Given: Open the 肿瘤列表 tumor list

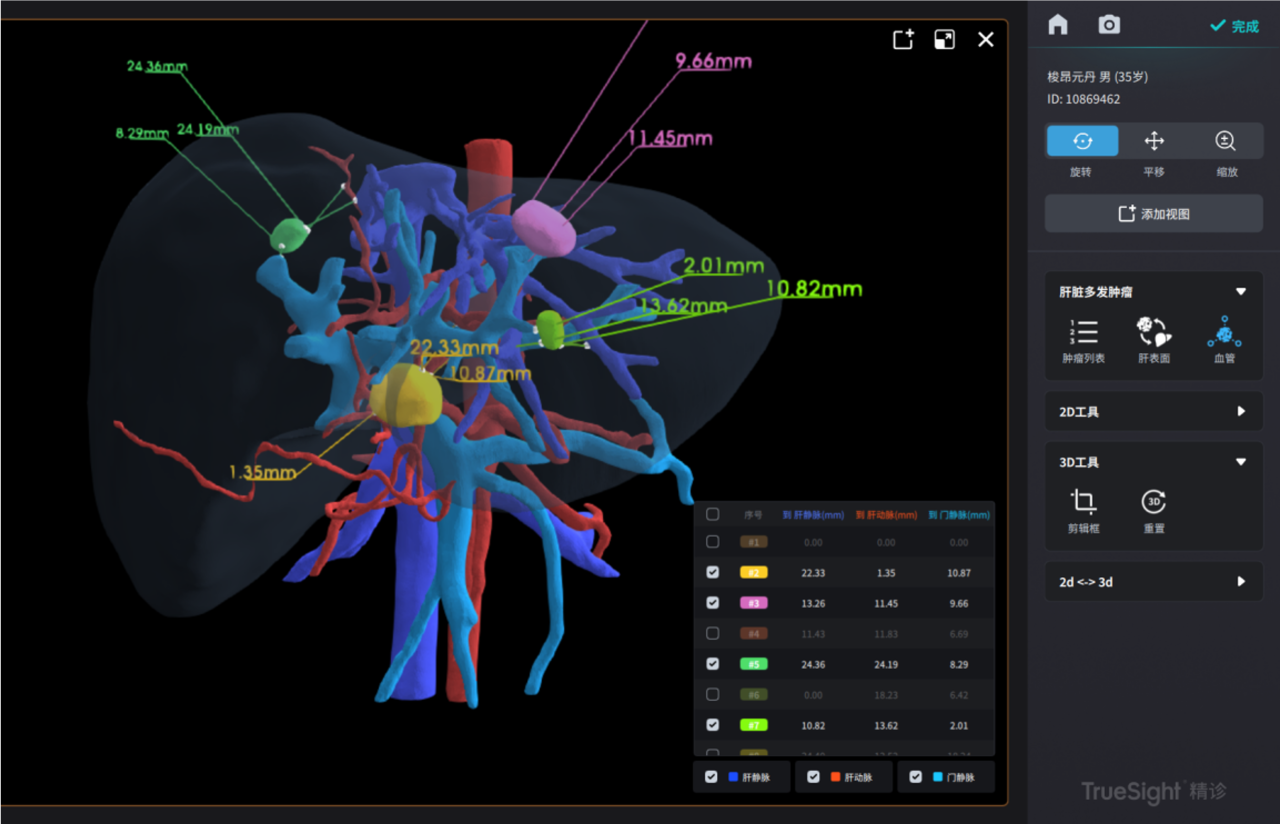Looking at the screenshot, I should pyautogui.click(x=1083, y=340).
